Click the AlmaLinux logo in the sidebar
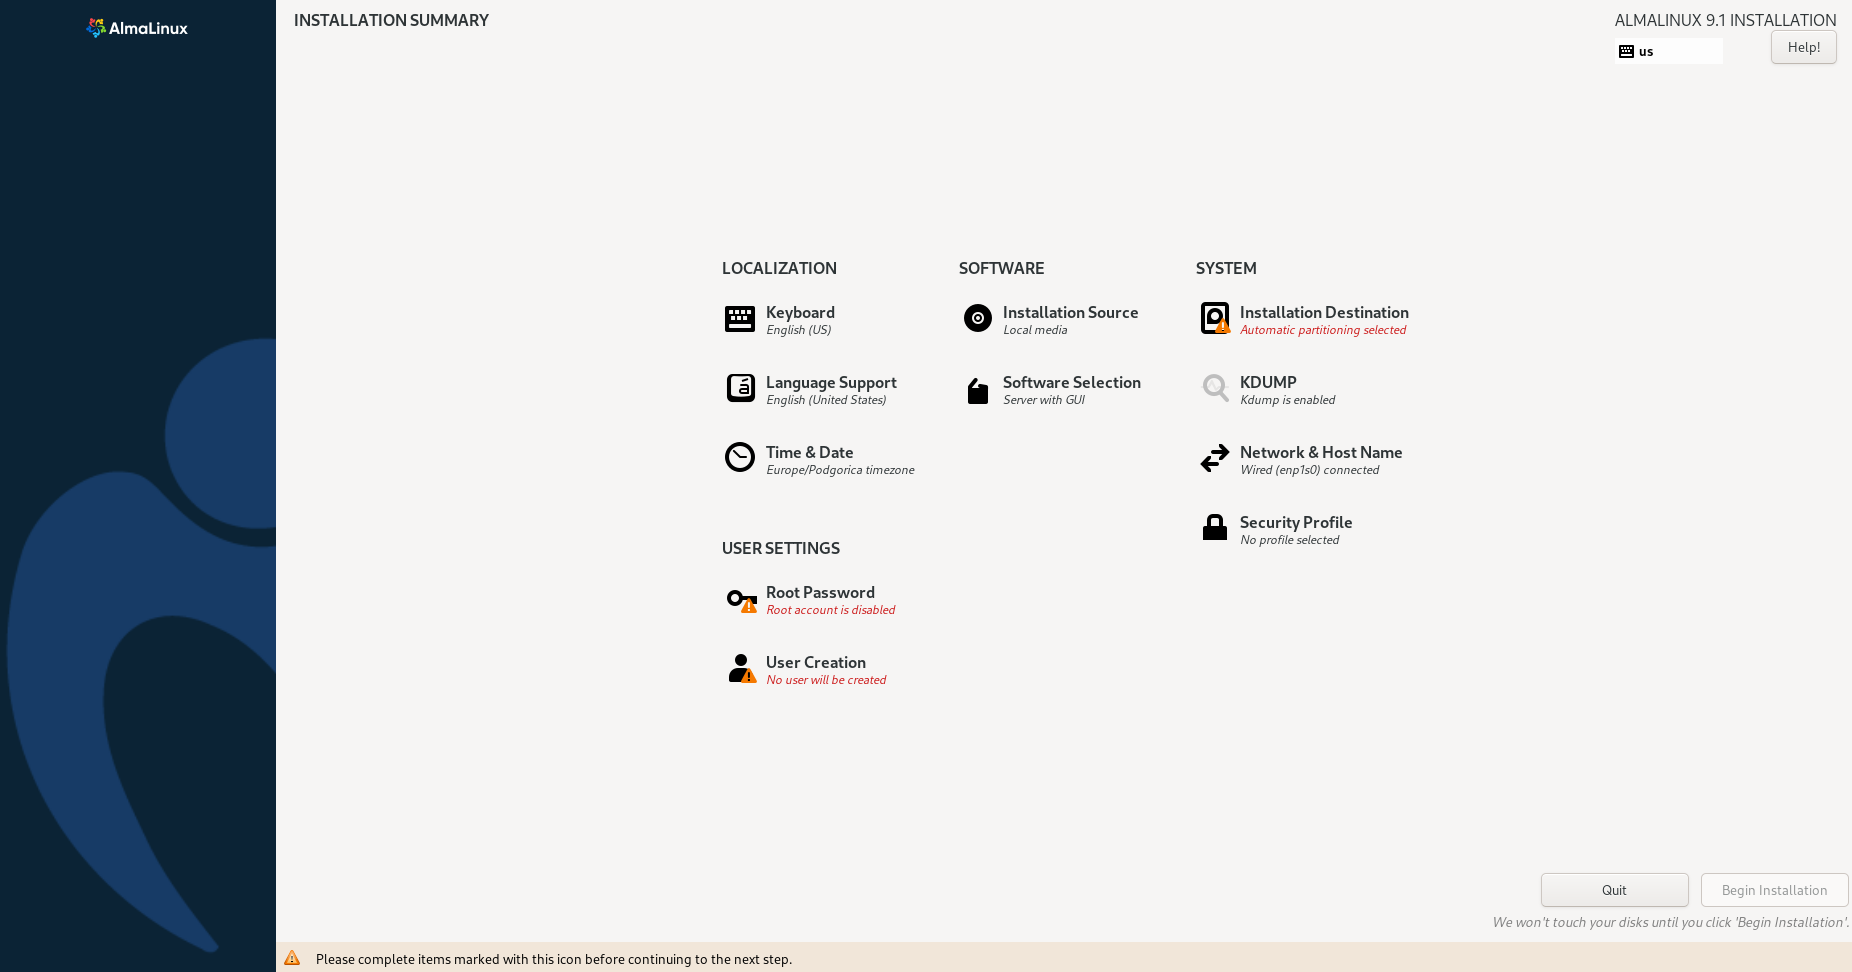This screenshot has width=1852, height=972. (137, 27)
